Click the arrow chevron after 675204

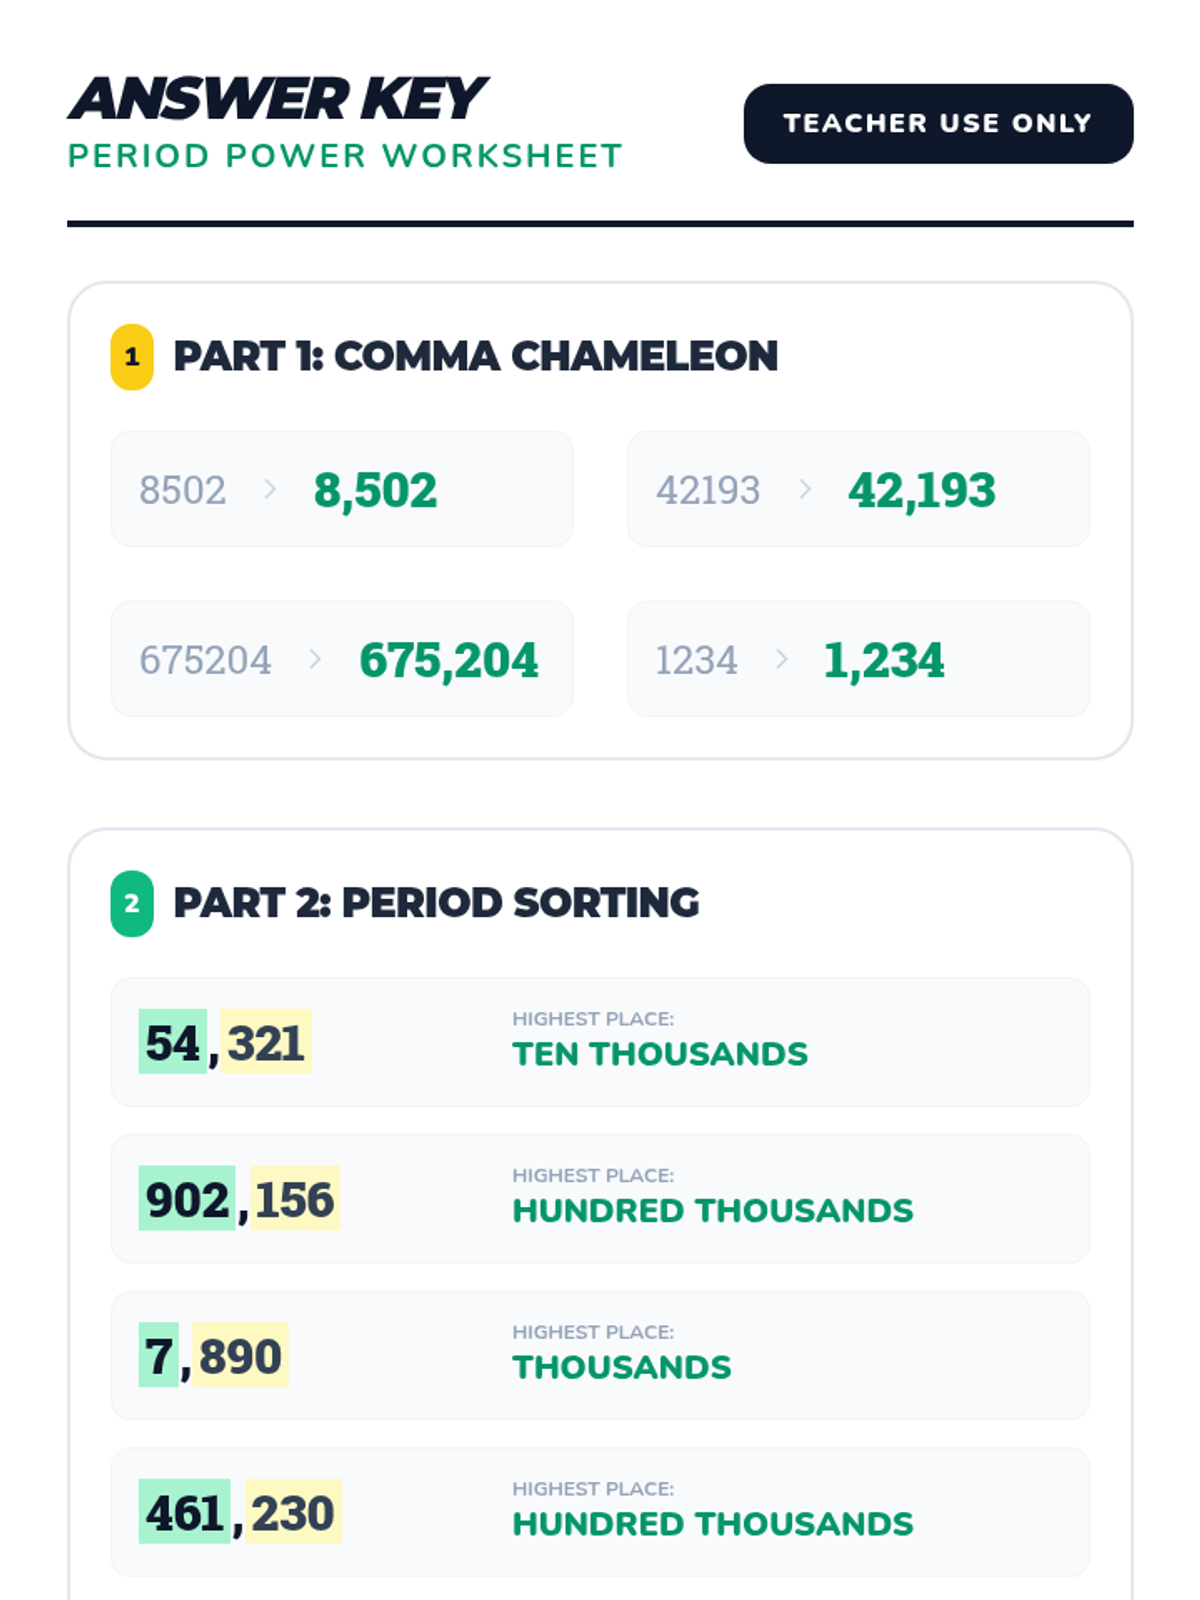point(315,659)
